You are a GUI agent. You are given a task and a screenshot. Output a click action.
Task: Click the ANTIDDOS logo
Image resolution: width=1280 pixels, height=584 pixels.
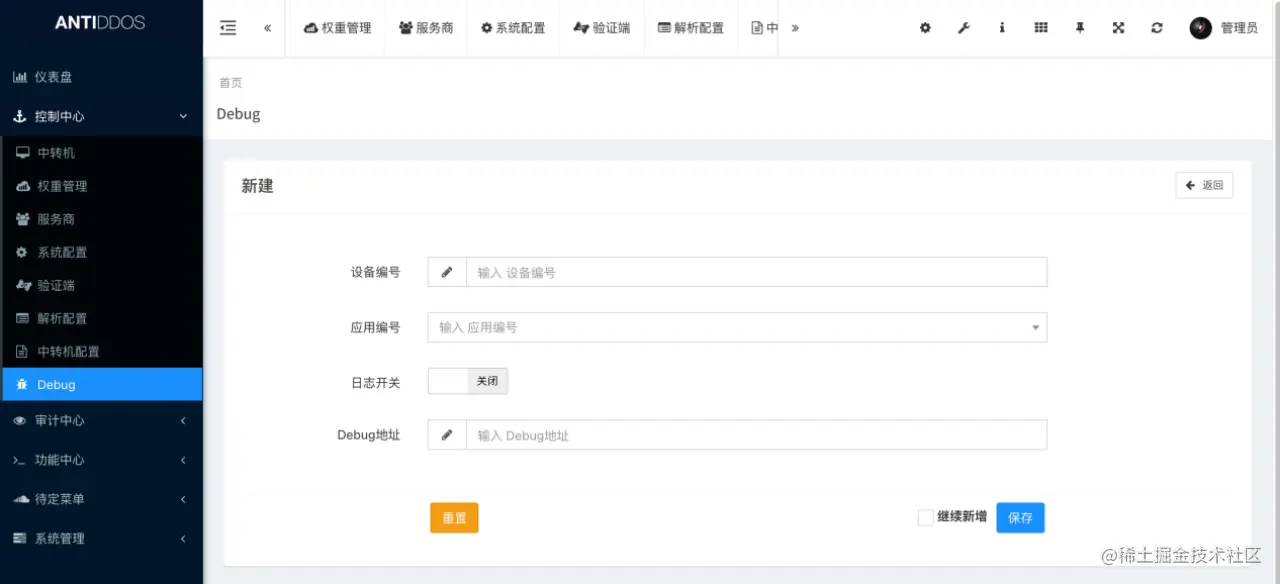[101, 23]
